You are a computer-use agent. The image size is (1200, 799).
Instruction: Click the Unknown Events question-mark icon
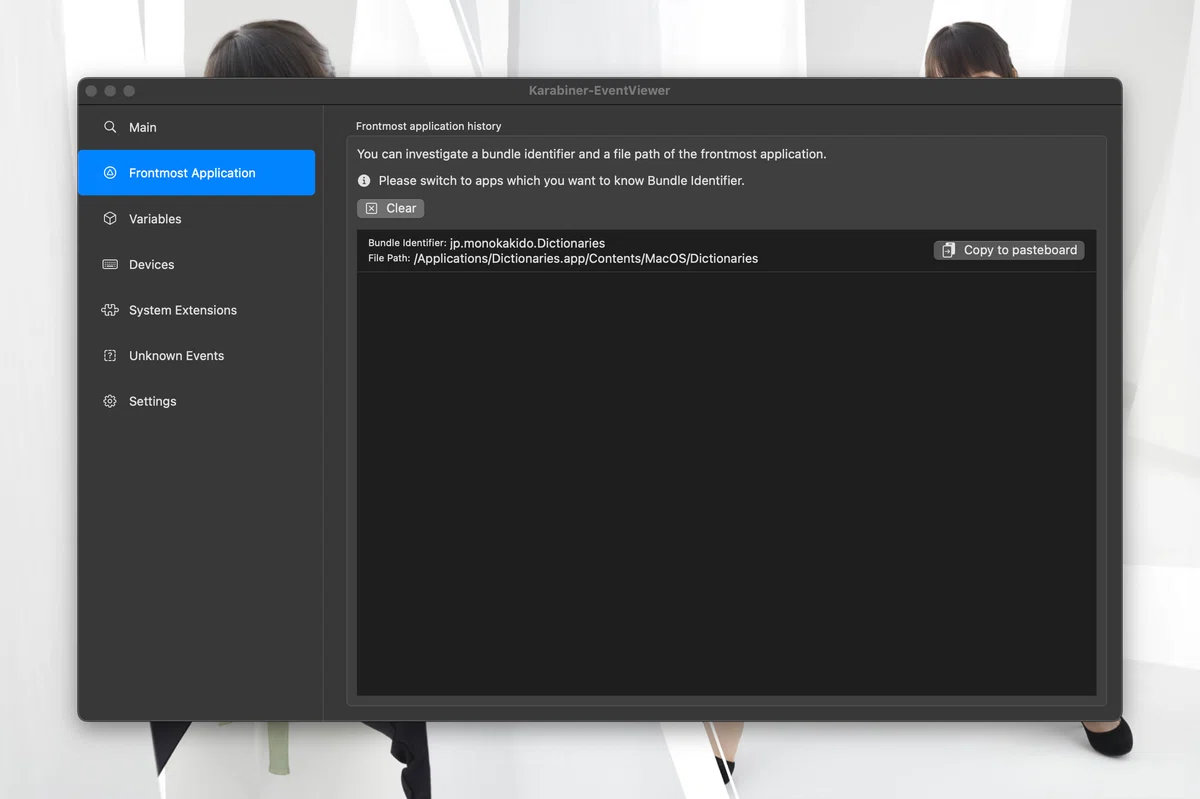[110, 355]
